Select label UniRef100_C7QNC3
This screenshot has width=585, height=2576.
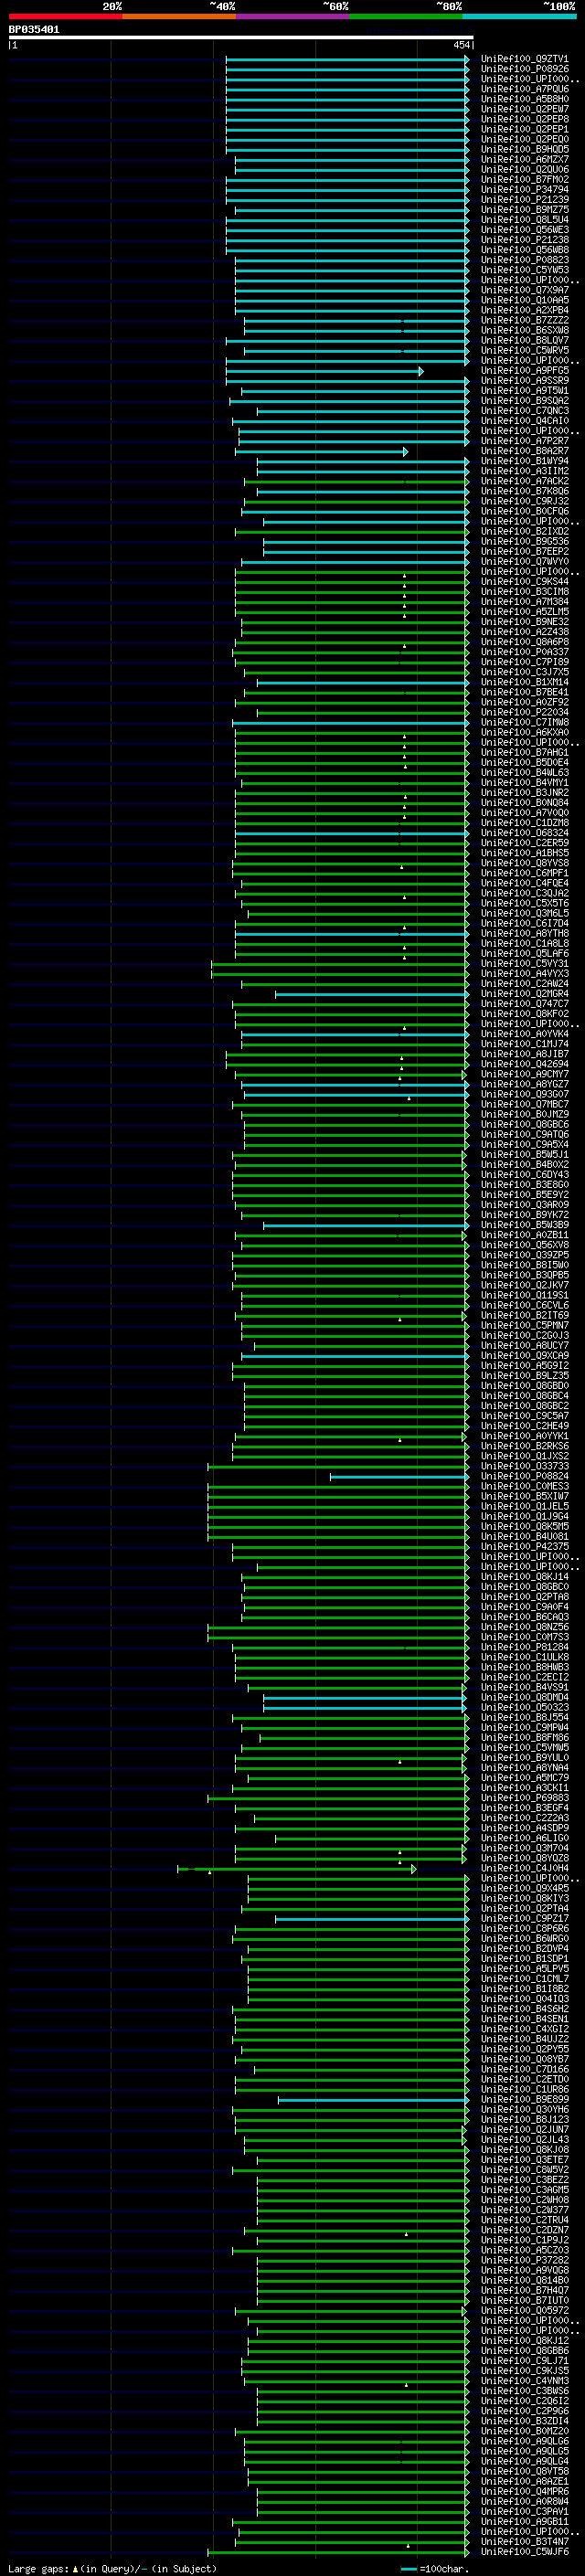tap(524, 411)
